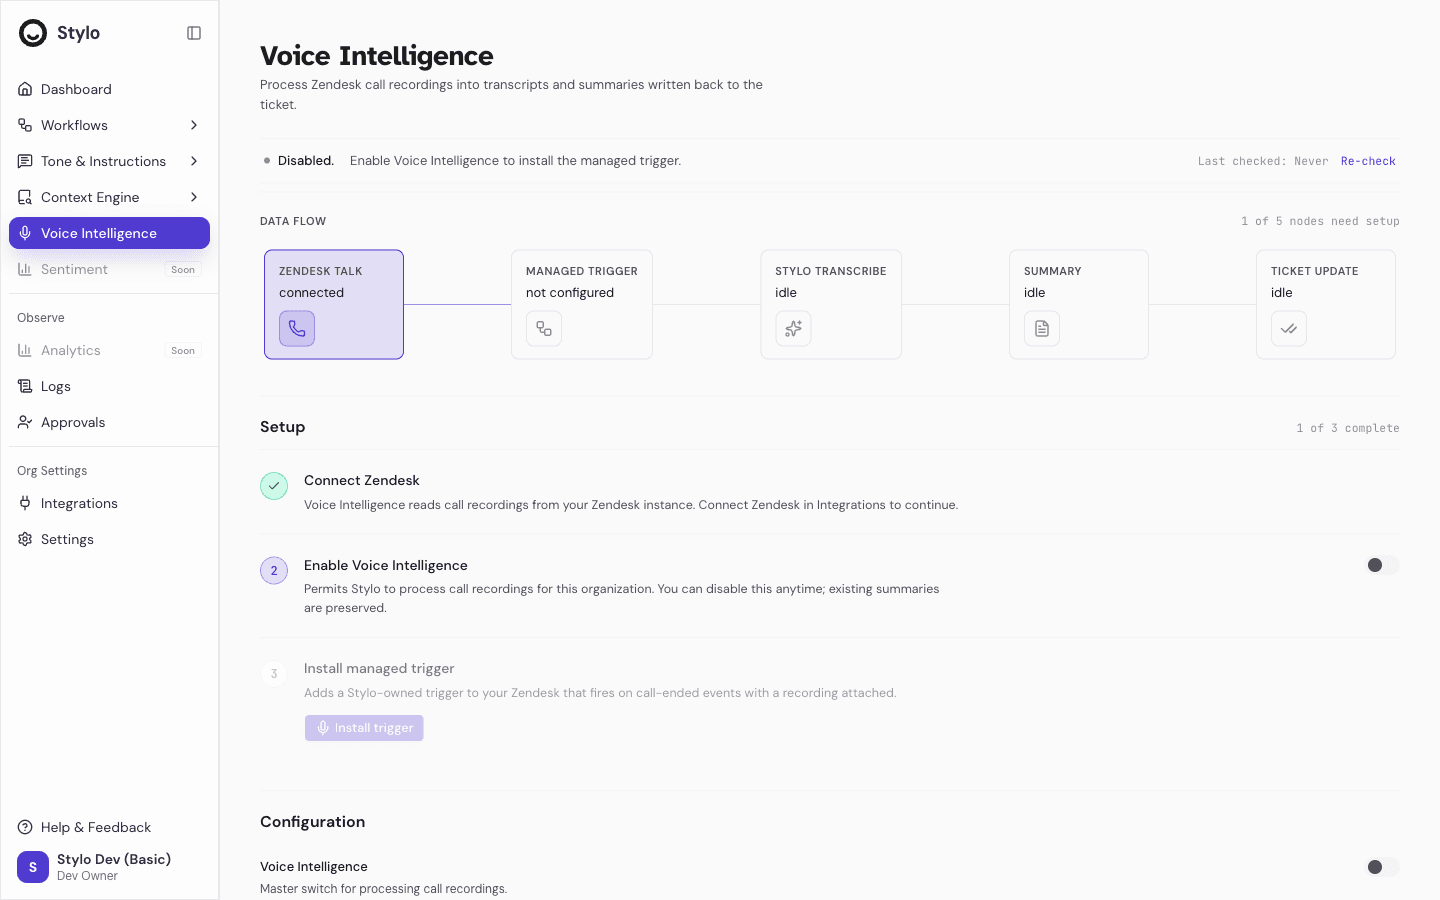Click the Stylo Dev avatar icon
The image size is (1440, 900).
point(33,867)
